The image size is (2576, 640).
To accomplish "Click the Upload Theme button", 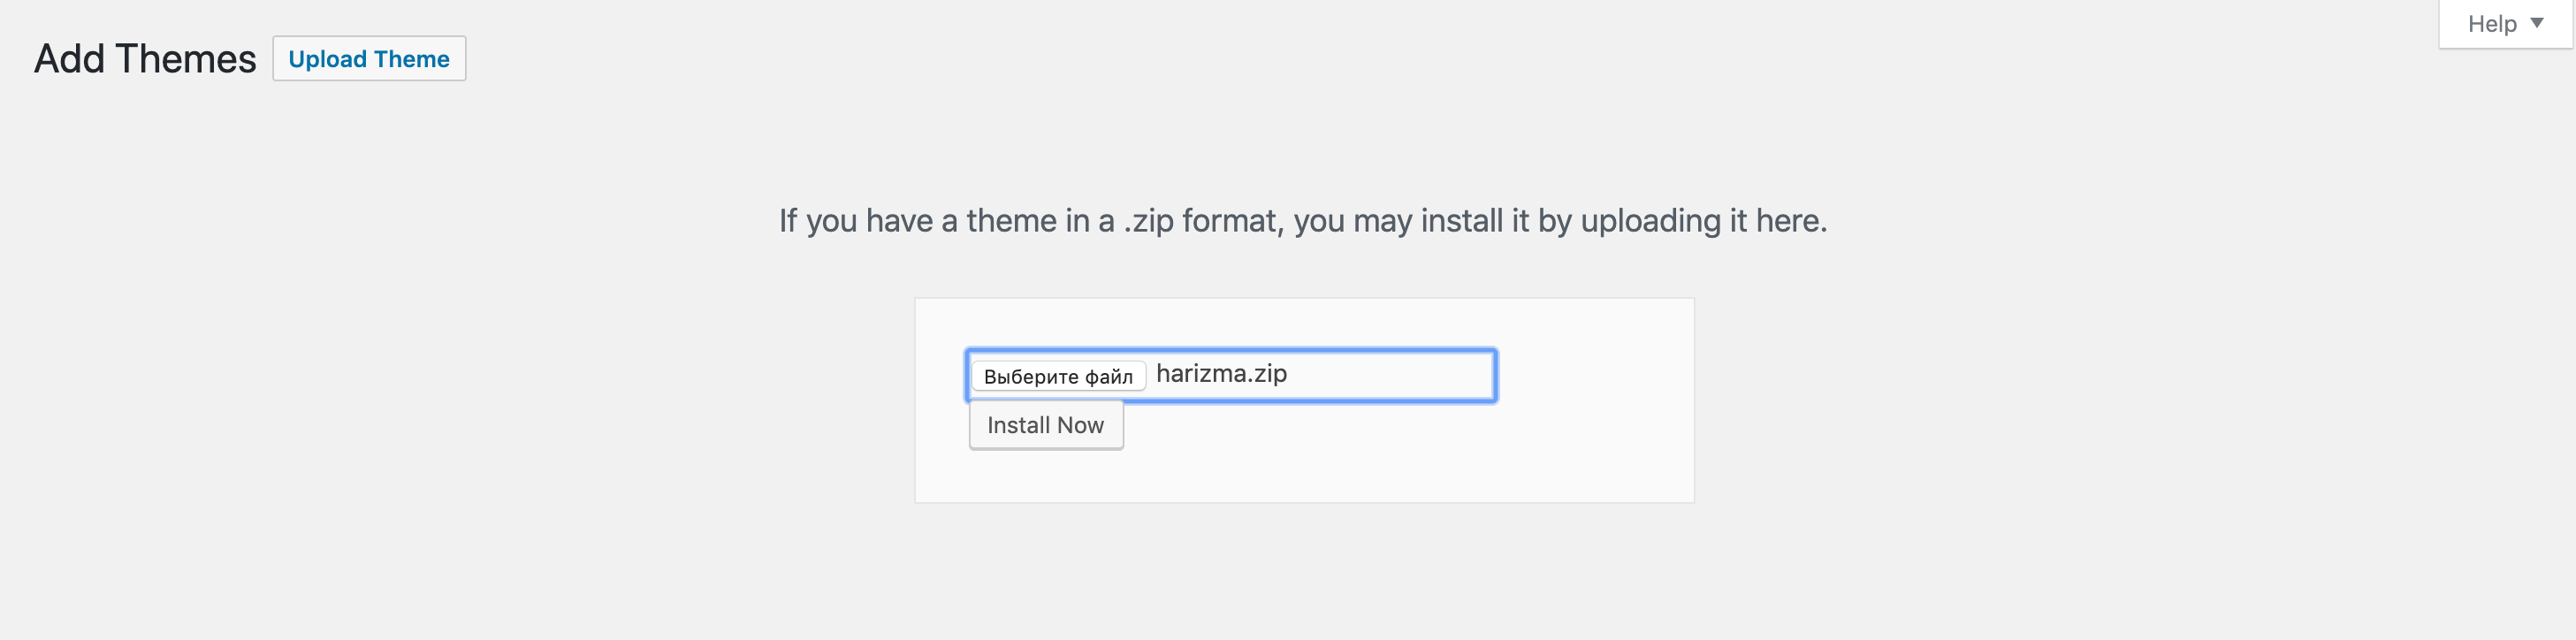I will [x=369, y=59].
